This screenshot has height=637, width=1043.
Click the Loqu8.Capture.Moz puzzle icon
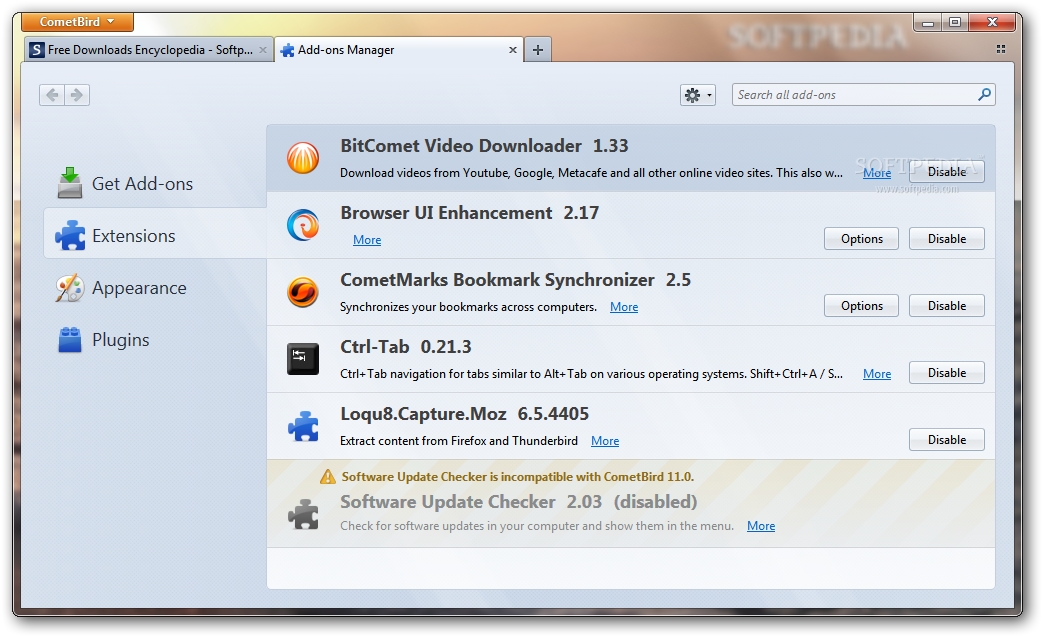(303, 426)
